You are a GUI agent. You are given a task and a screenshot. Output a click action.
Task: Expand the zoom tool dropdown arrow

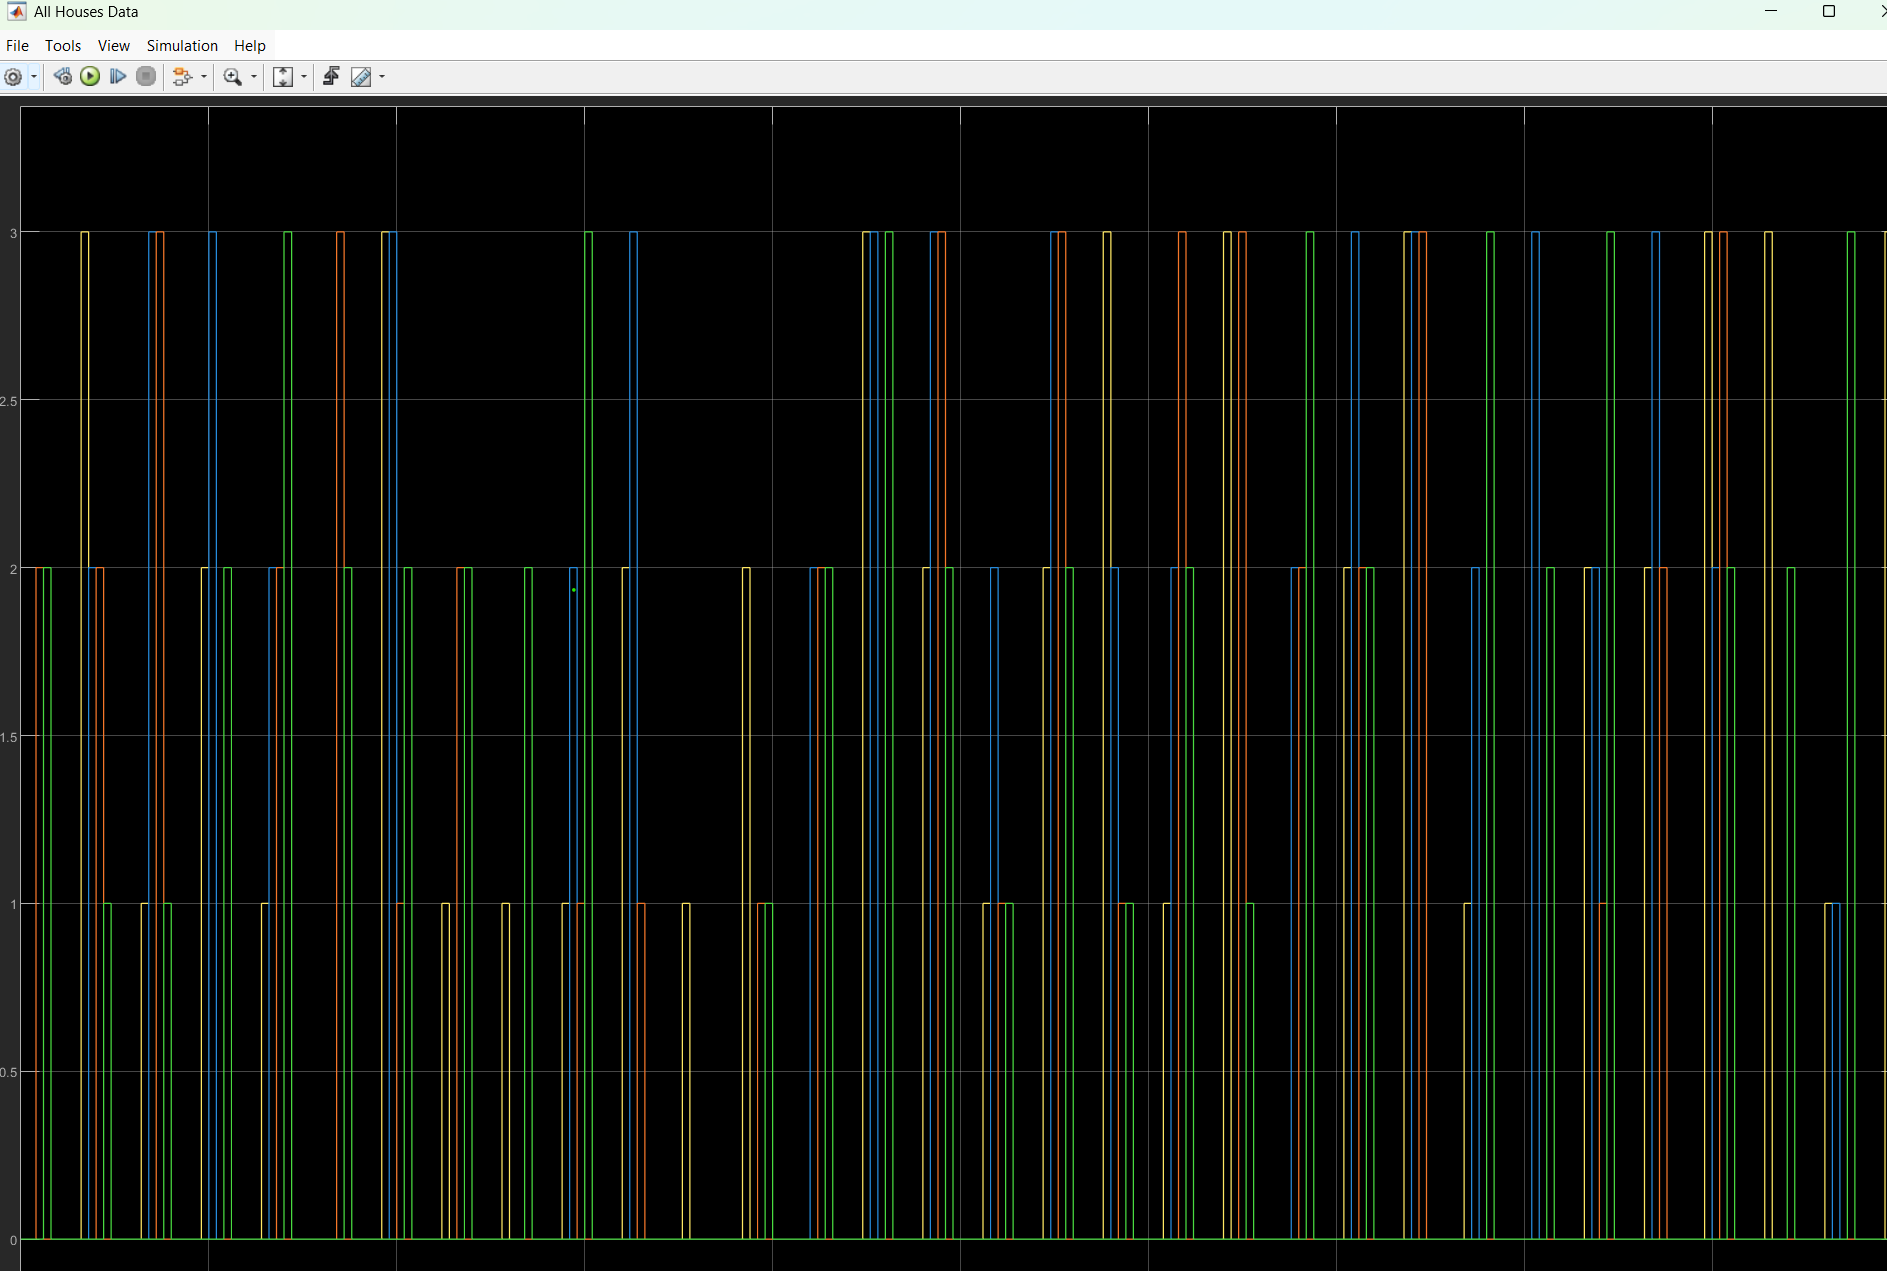pyautogui.click(x=254, y=77)
